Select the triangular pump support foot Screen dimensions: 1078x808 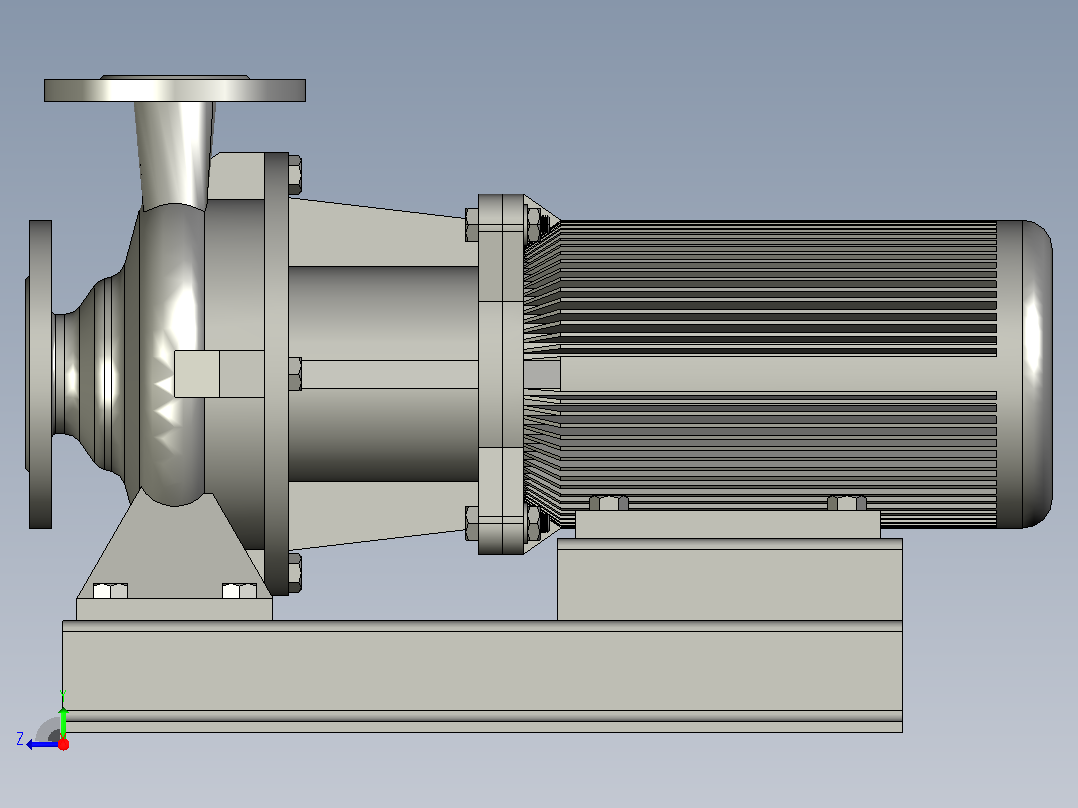point(174,556)
